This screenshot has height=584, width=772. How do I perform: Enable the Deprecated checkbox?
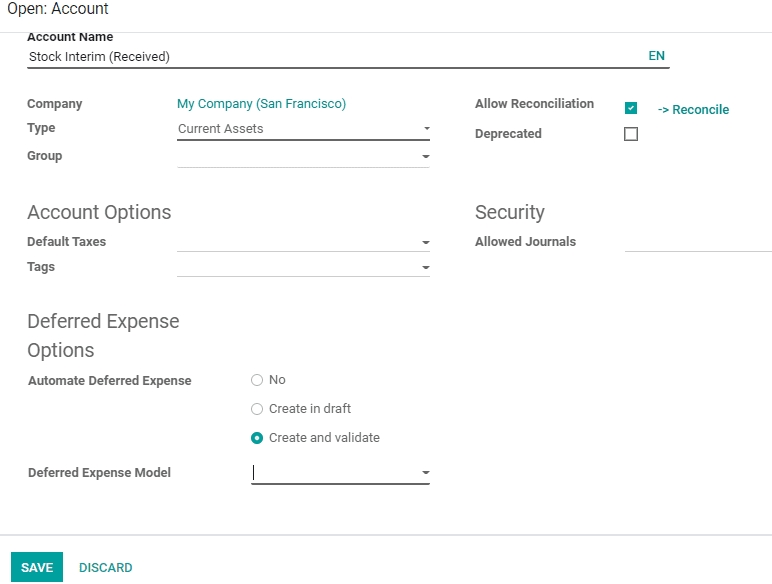click(631, 134)
